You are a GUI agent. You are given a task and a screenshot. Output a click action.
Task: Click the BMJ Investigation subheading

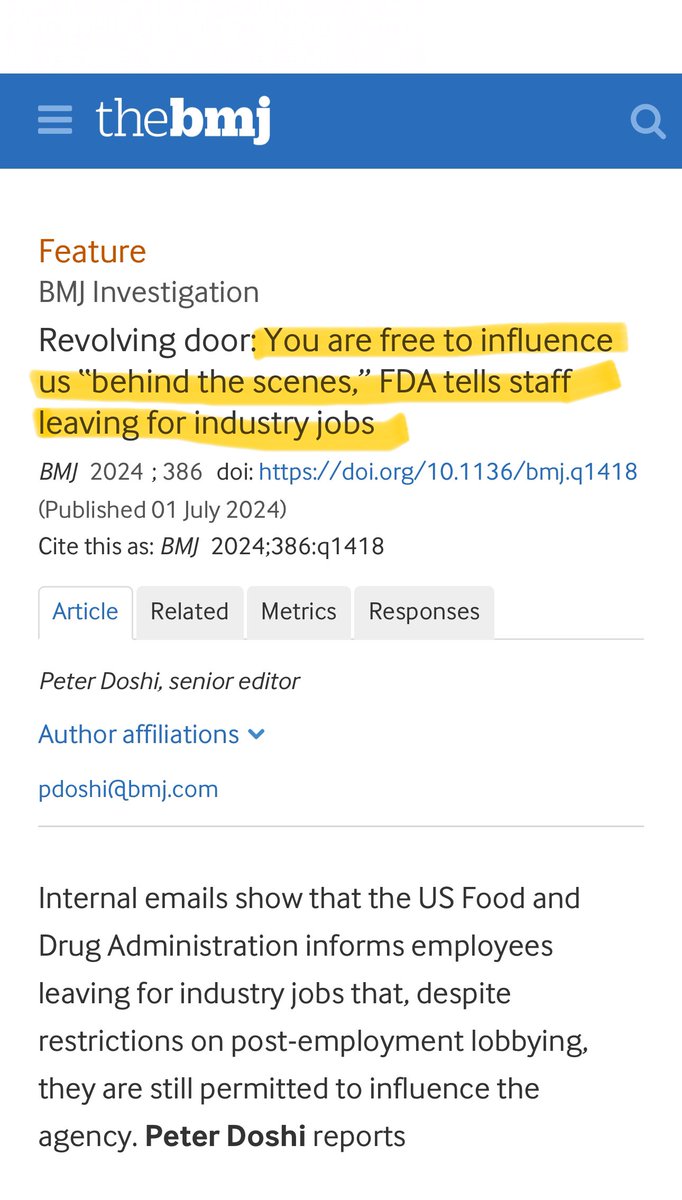(x=148, y=292)
